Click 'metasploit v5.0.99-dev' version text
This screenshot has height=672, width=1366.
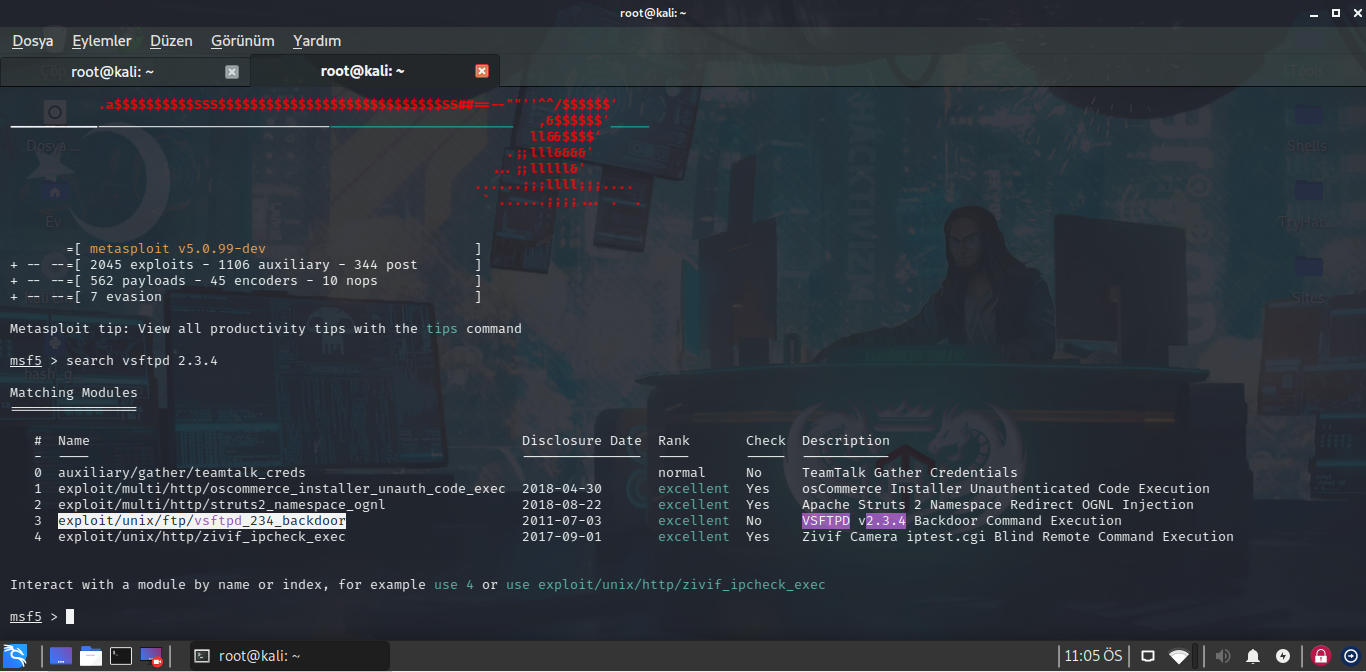point(178,249)
